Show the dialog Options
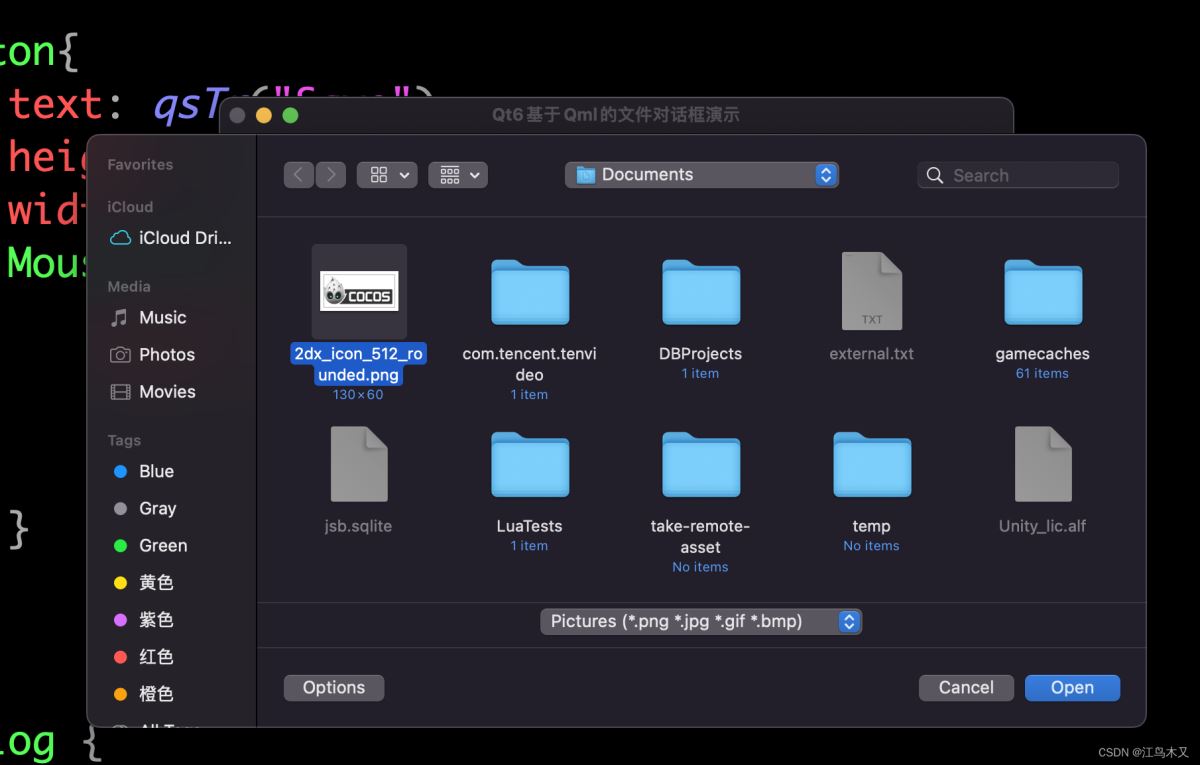Image resolution: width=1200 pixels, height=765 pixels. 334,687
